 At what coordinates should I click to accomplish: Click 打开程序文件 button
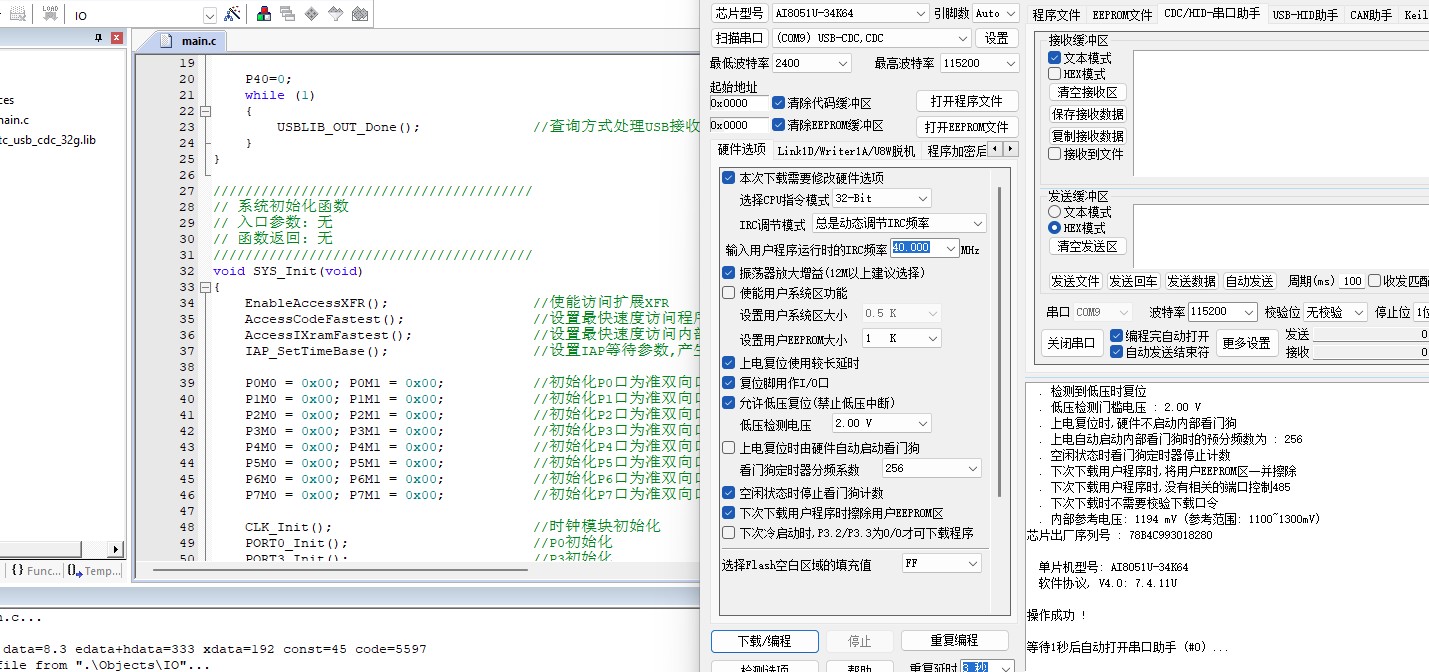967,101
